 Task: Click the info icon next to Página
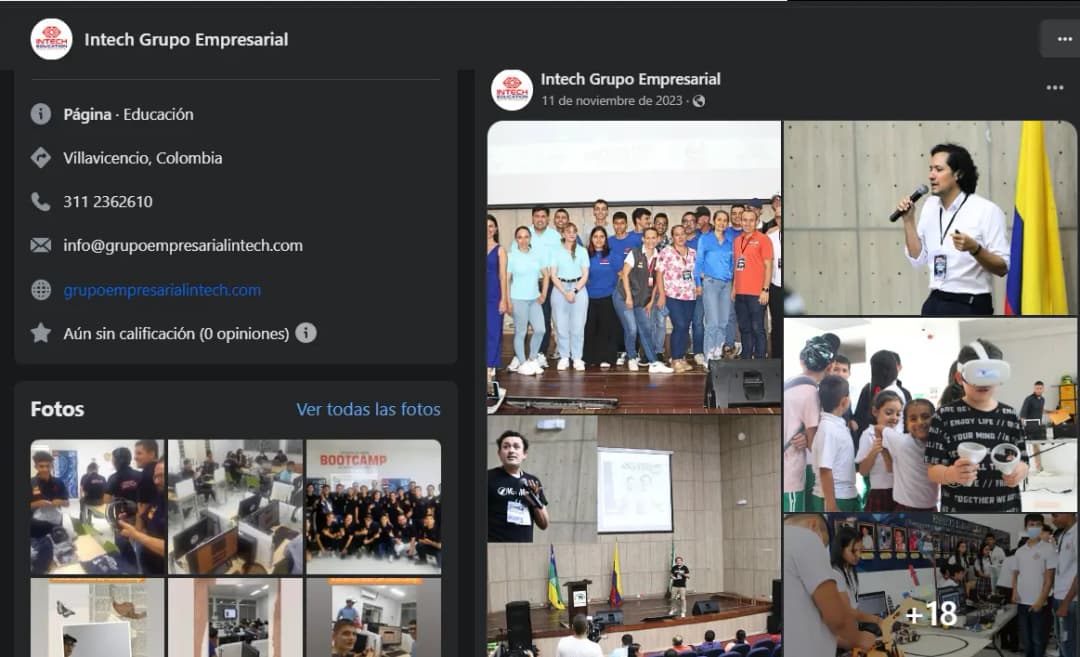(x=41, y=114)
